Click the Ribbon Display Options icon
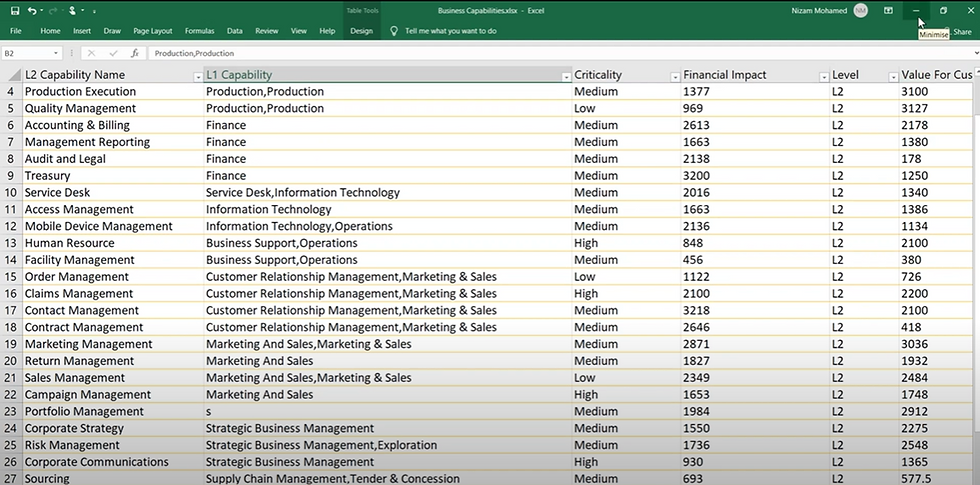This screenshot has height=485, width=980. 888,11
